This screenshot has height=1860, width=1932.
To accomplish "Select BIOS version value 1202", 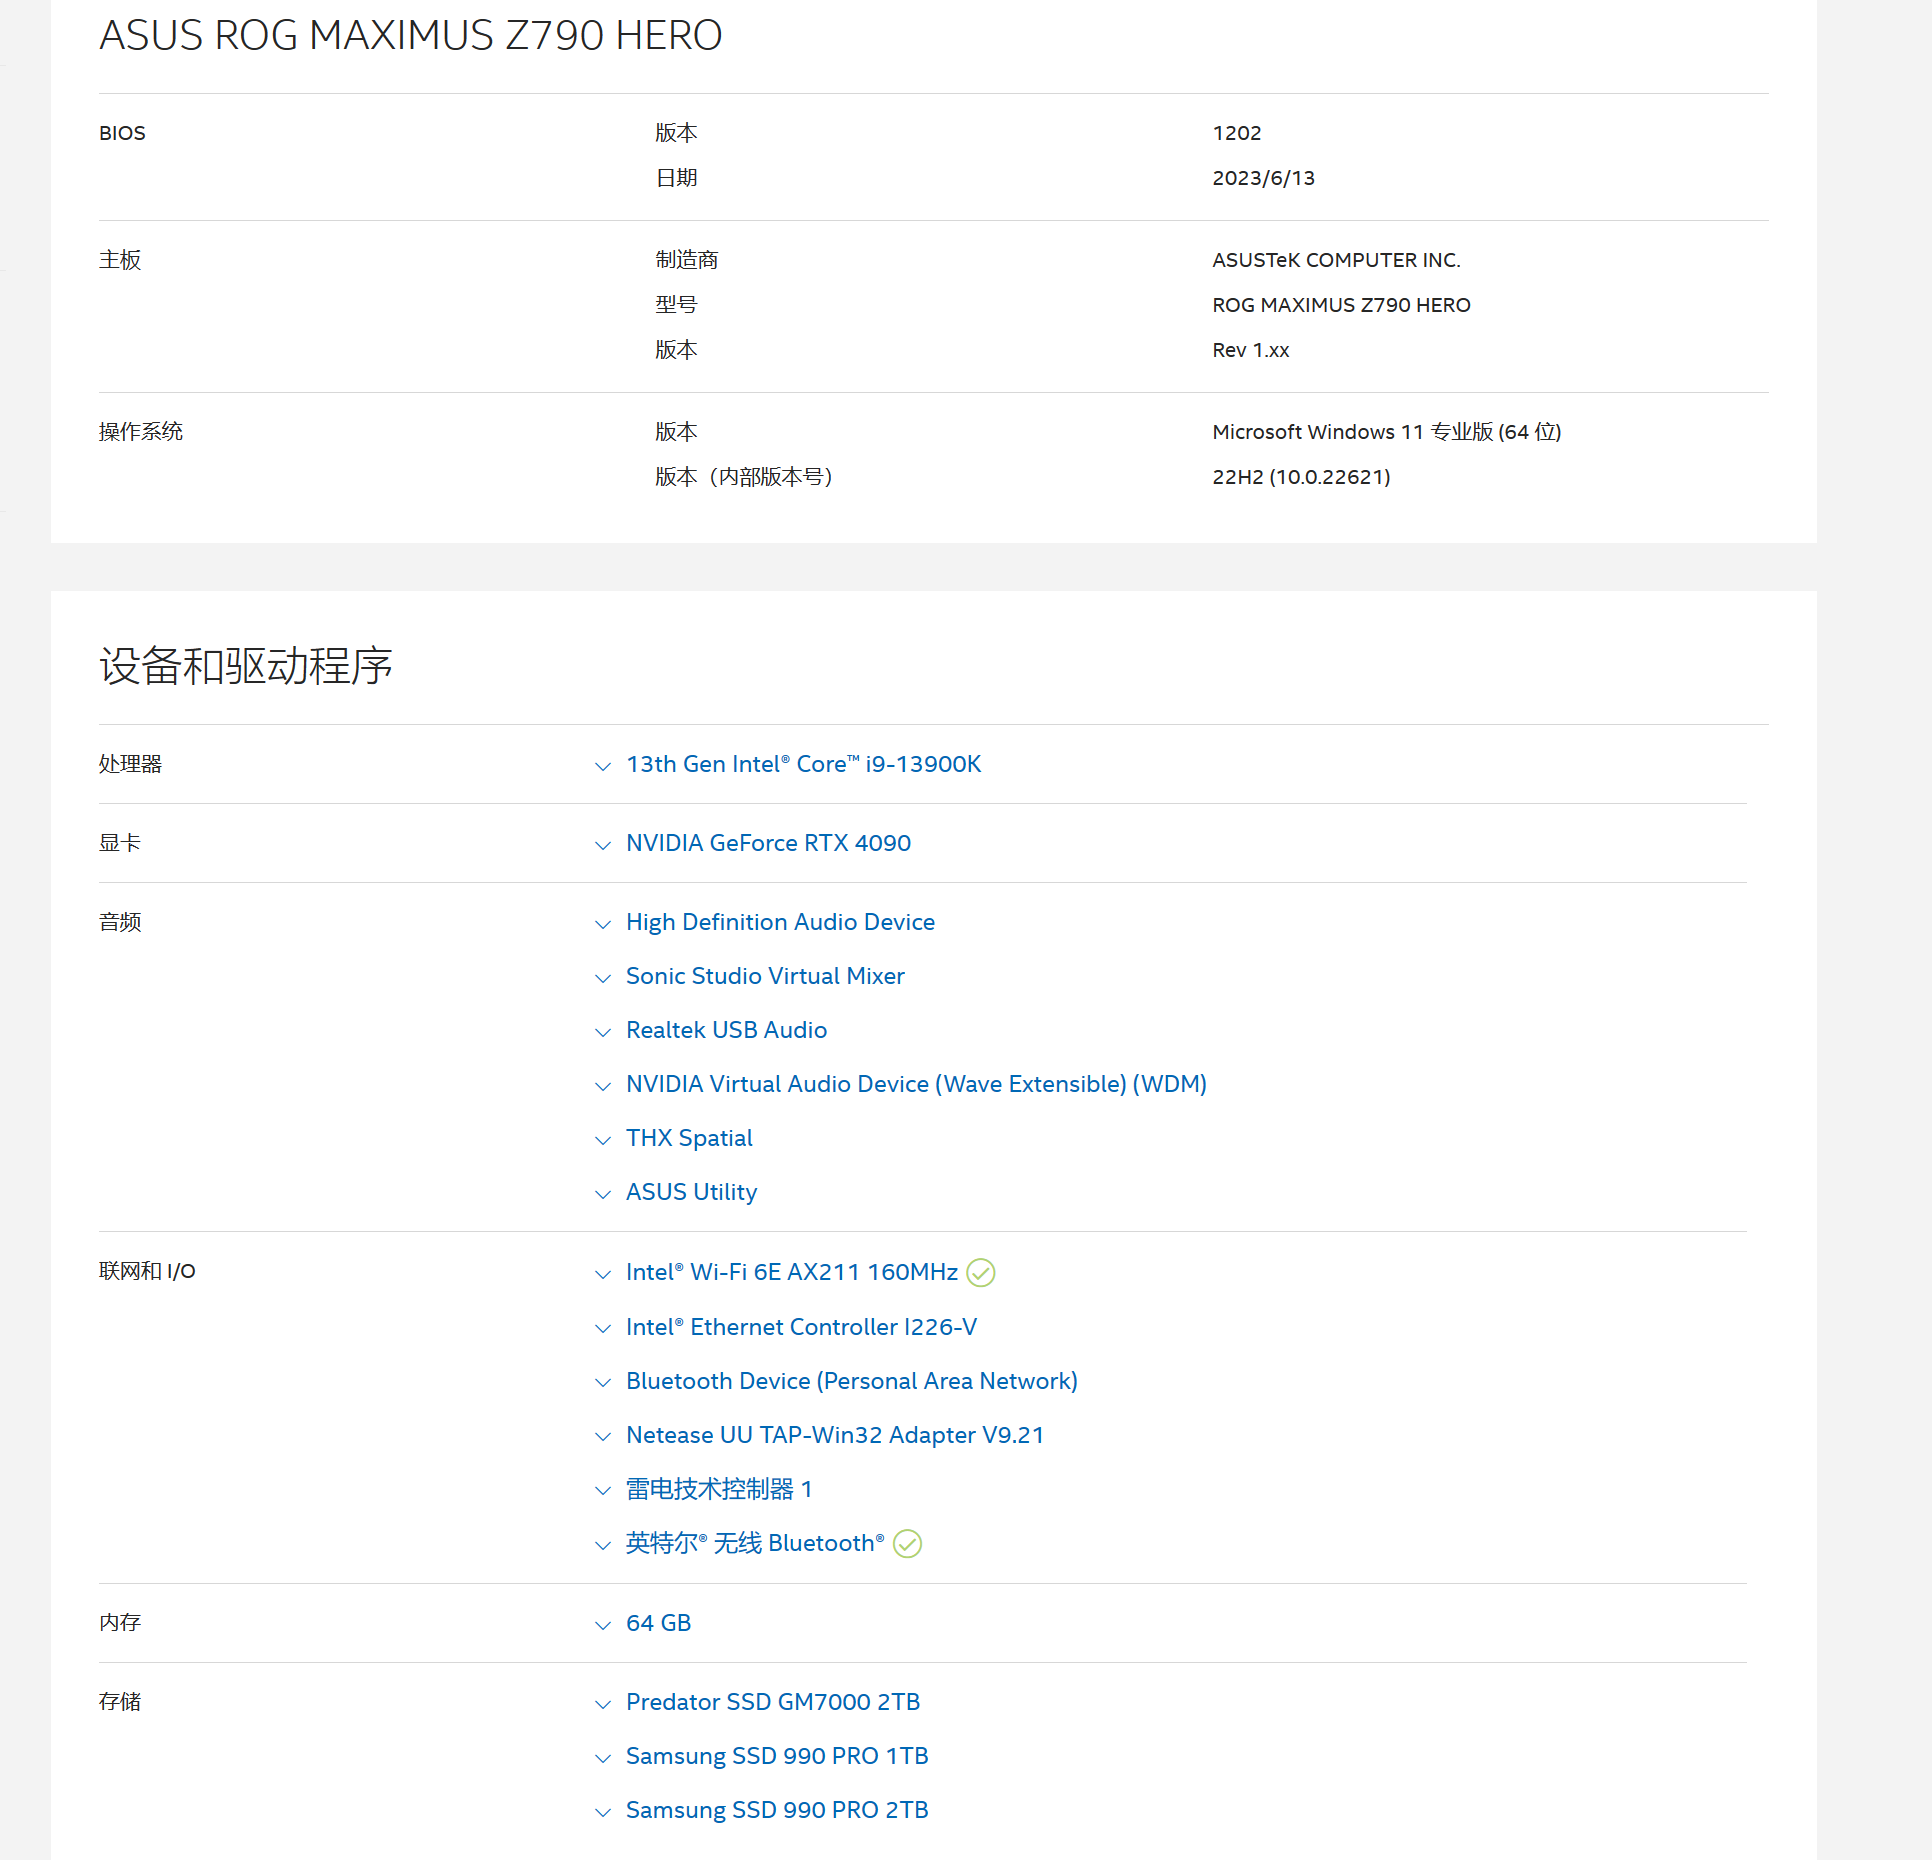I will 1237,133.
